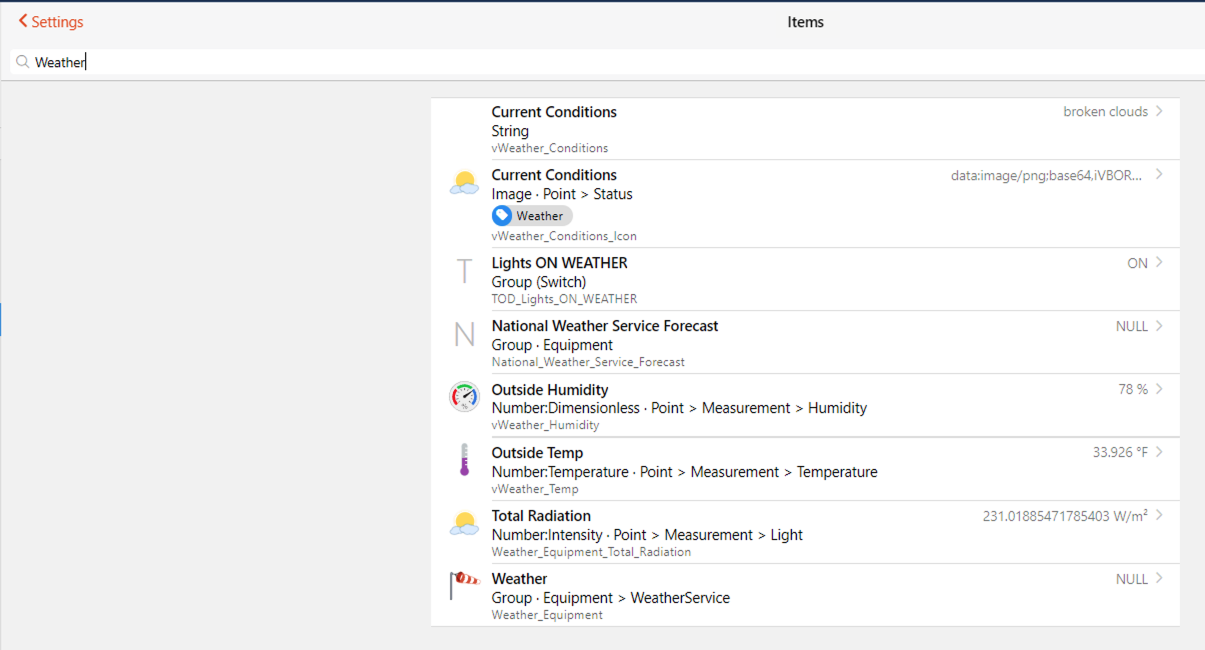
Task: Click the blue tag icon in Weather chip
Action: (x=502, y=216)
